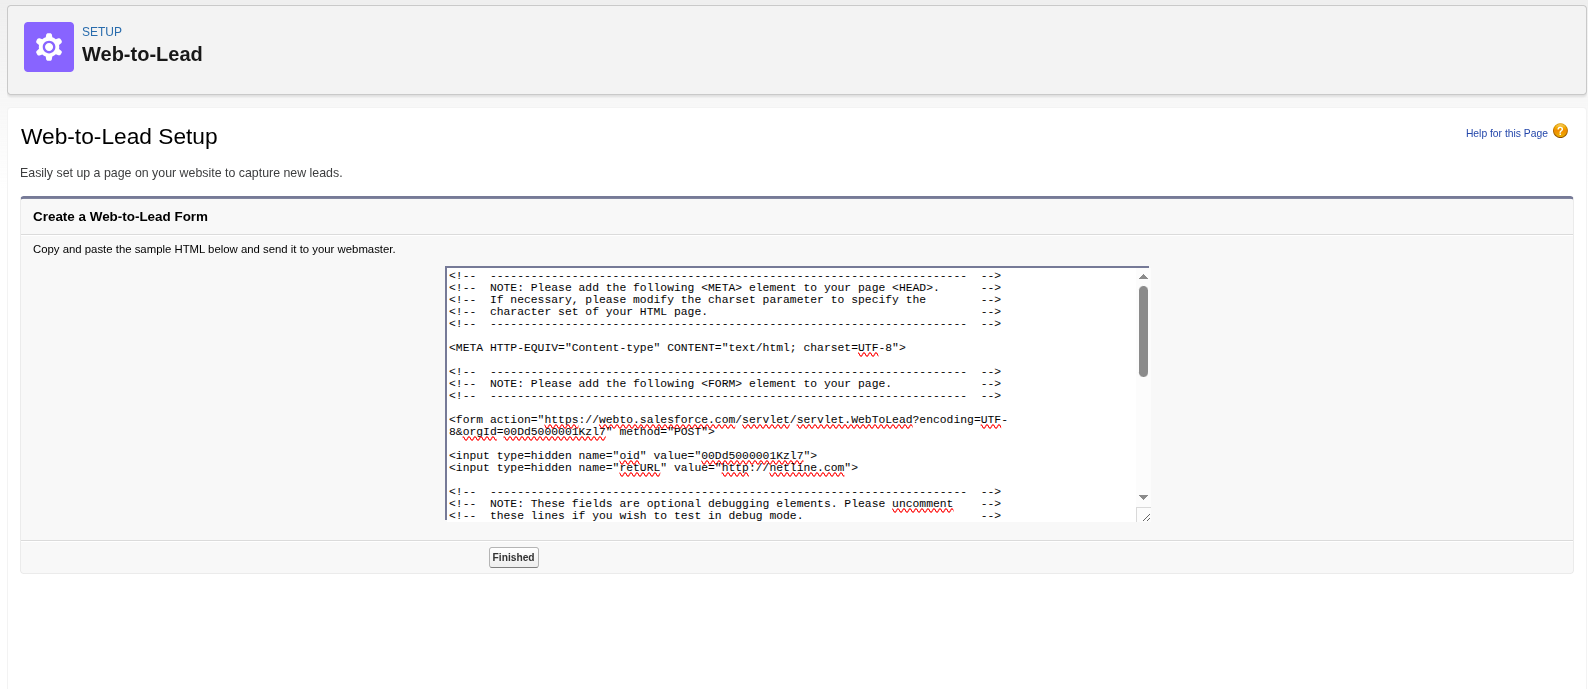Select the Create a Web-to-Lead Form section header

pos(120,217)
